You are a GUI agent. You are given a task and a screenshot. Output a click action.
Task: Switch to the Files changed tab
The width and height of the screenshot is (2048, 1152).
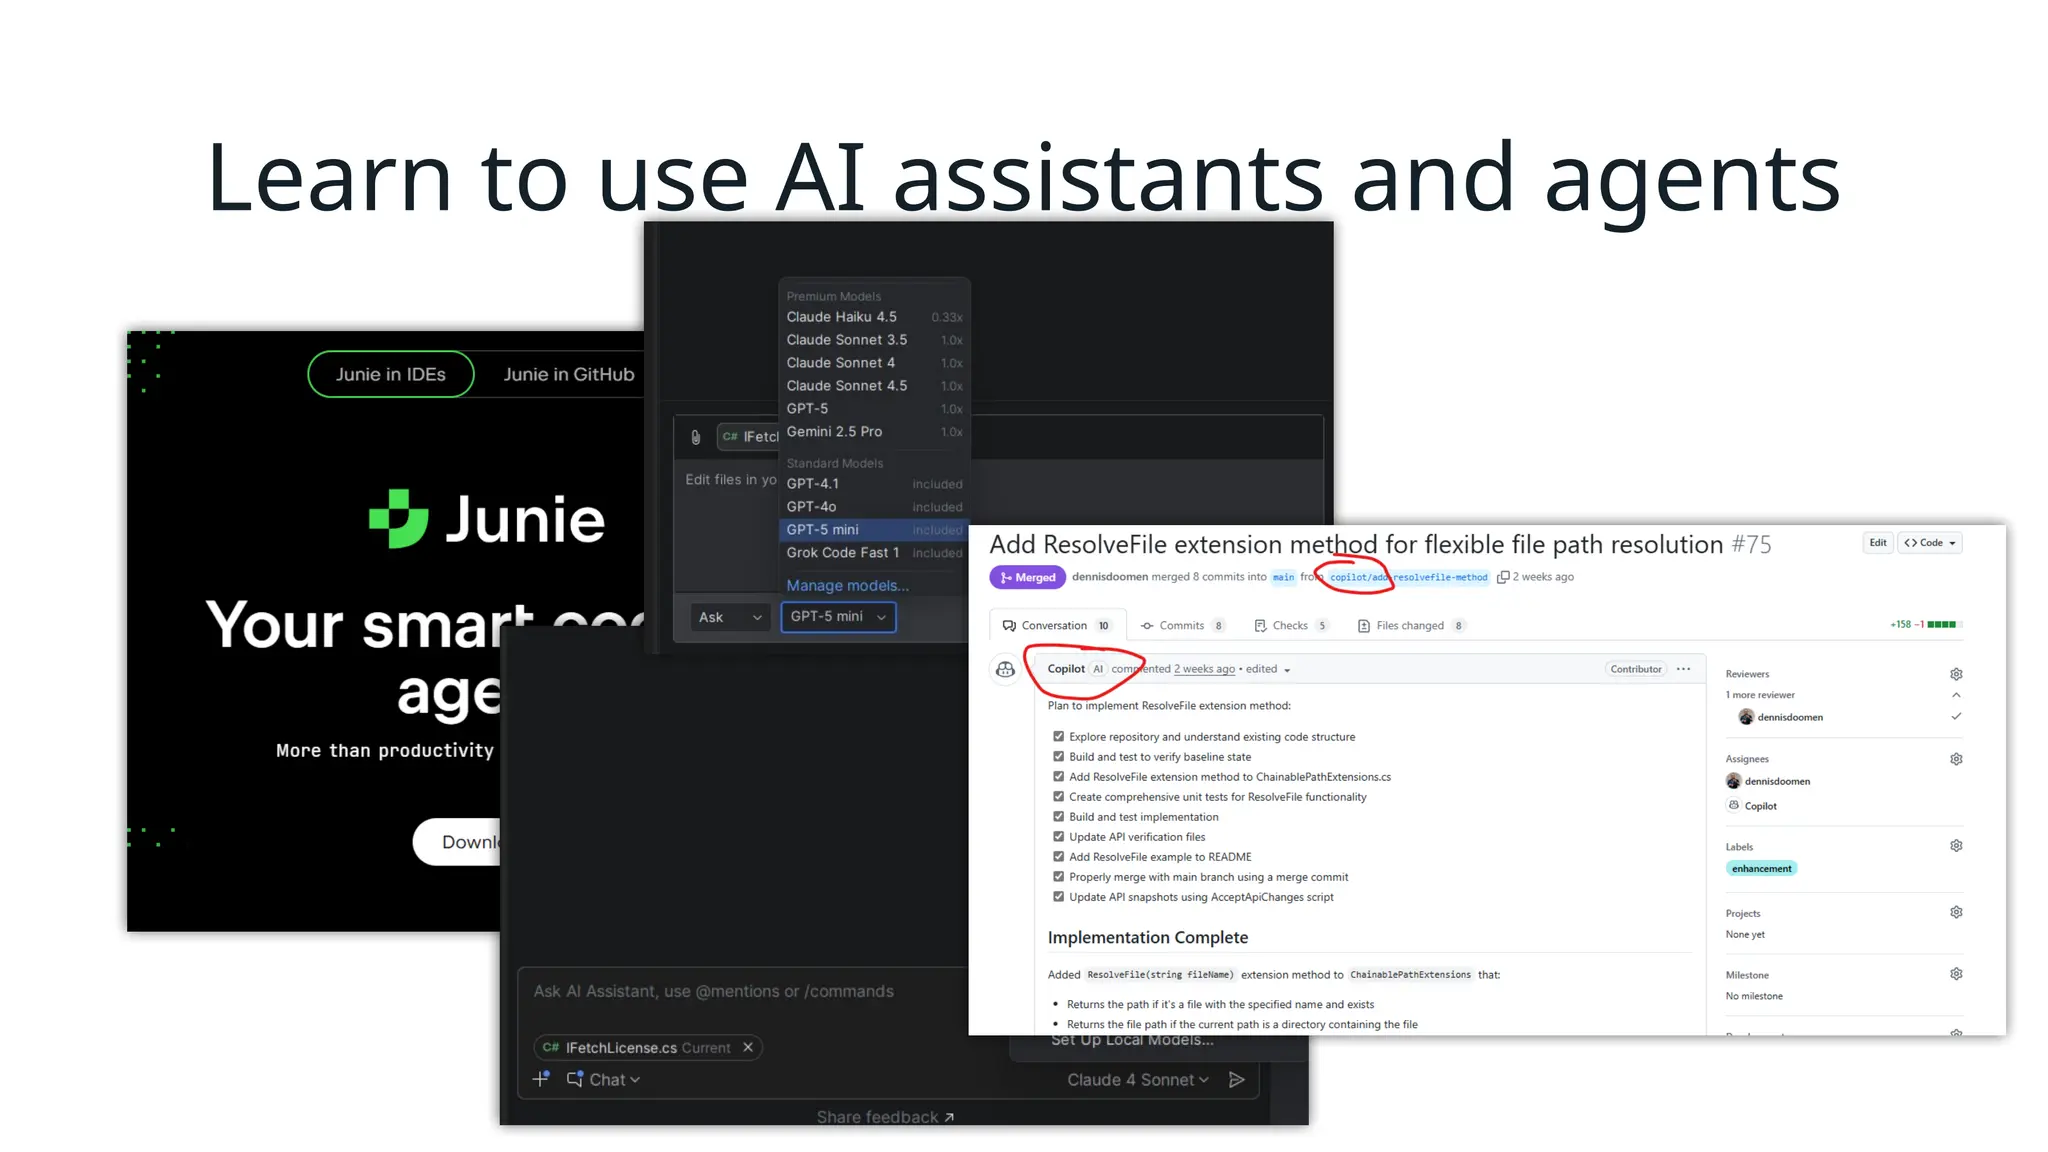(1411, 626)
